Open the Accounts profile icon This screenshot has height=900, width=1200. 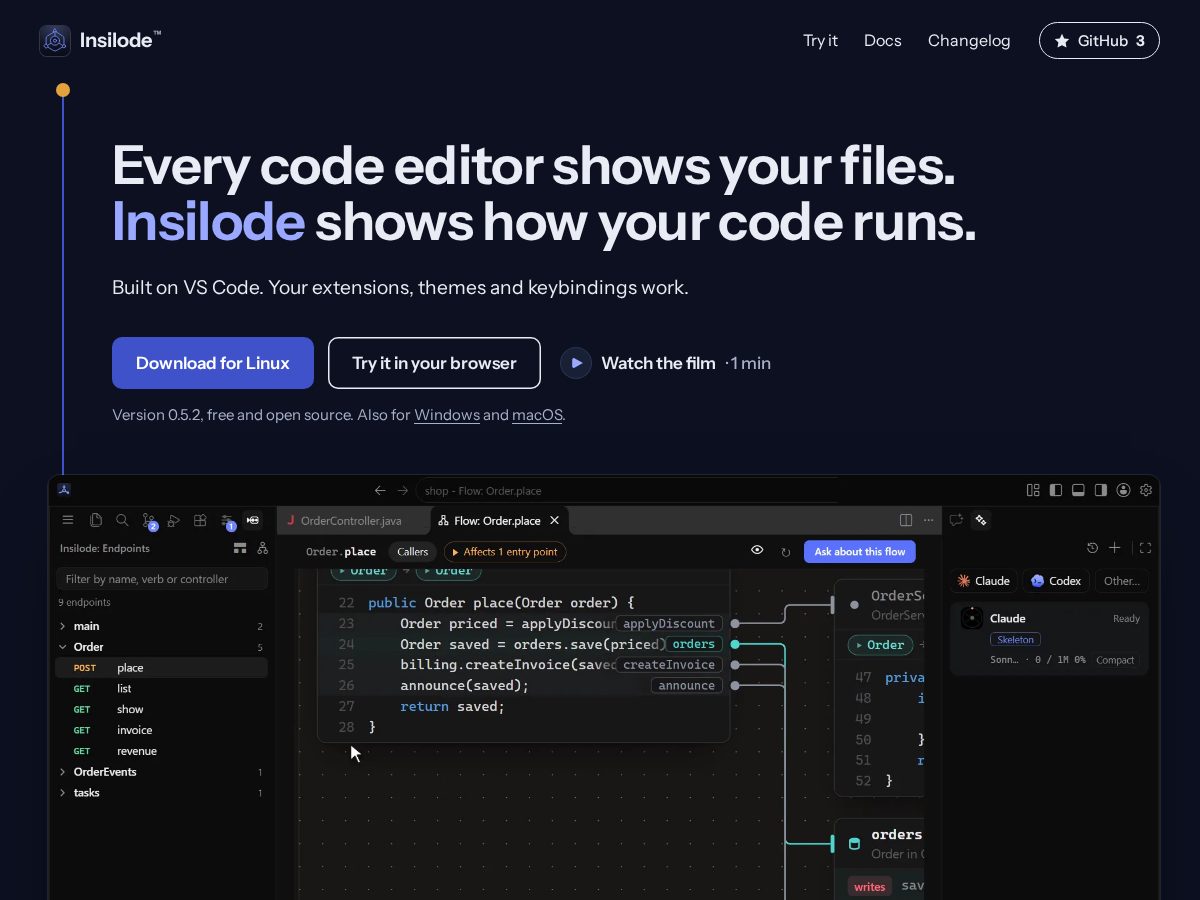pos(1124,490)
